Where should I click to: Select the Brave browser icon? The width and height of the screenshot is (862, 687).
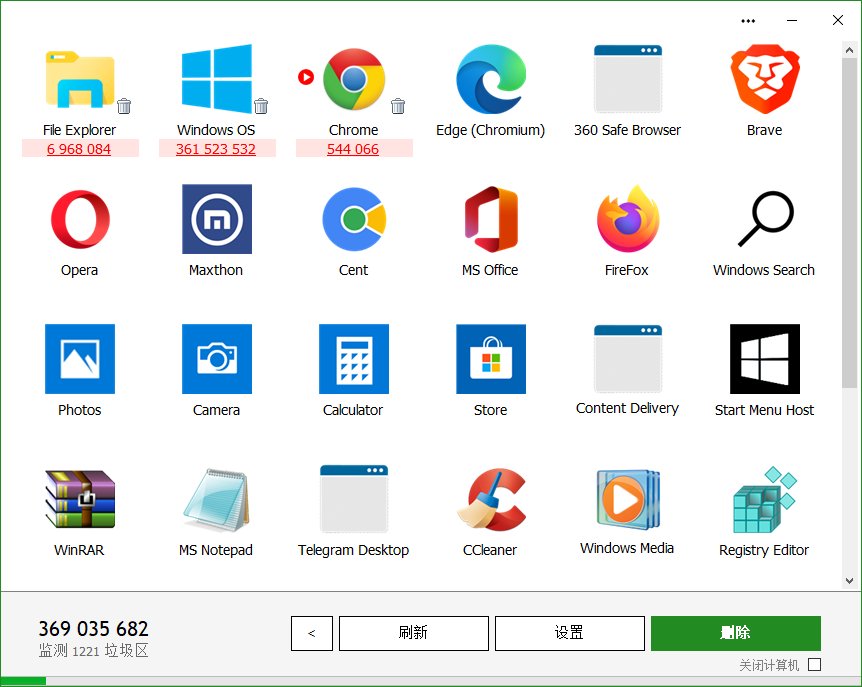pyautogui.click(x=765, y=79)
